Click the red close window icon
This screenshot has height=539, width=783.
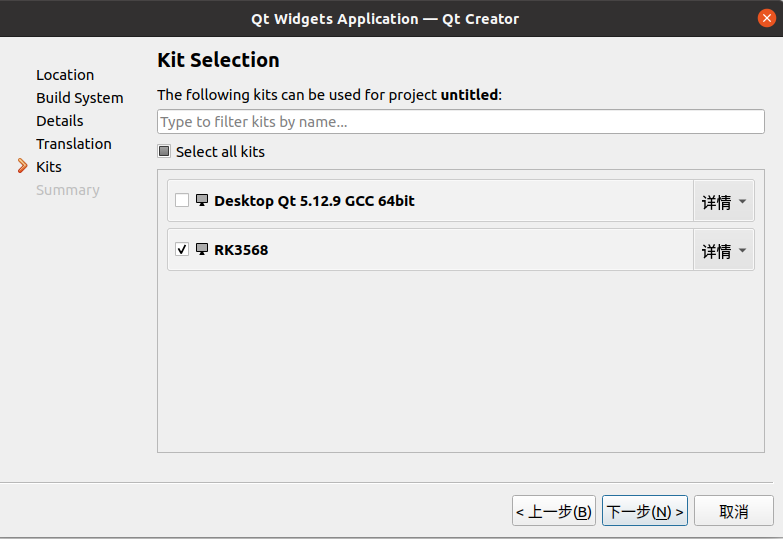point(767,18)
